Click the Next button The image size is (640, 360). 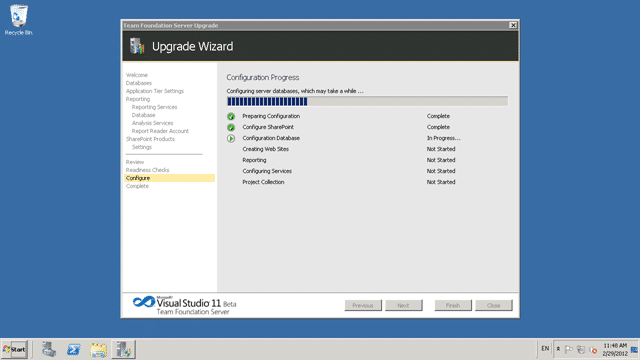pyautogui.click(x=404, y=305)
